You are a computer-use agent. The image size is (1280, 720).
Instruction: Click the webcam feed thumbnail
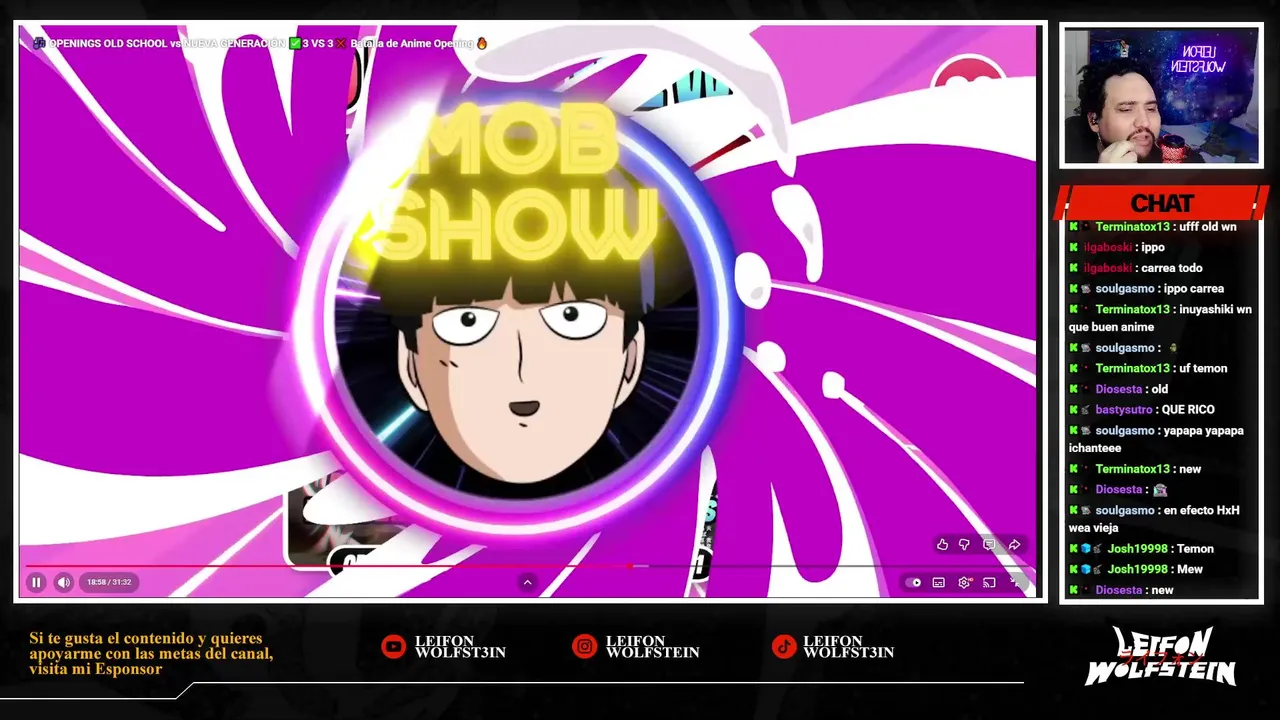click(1161, 96)
